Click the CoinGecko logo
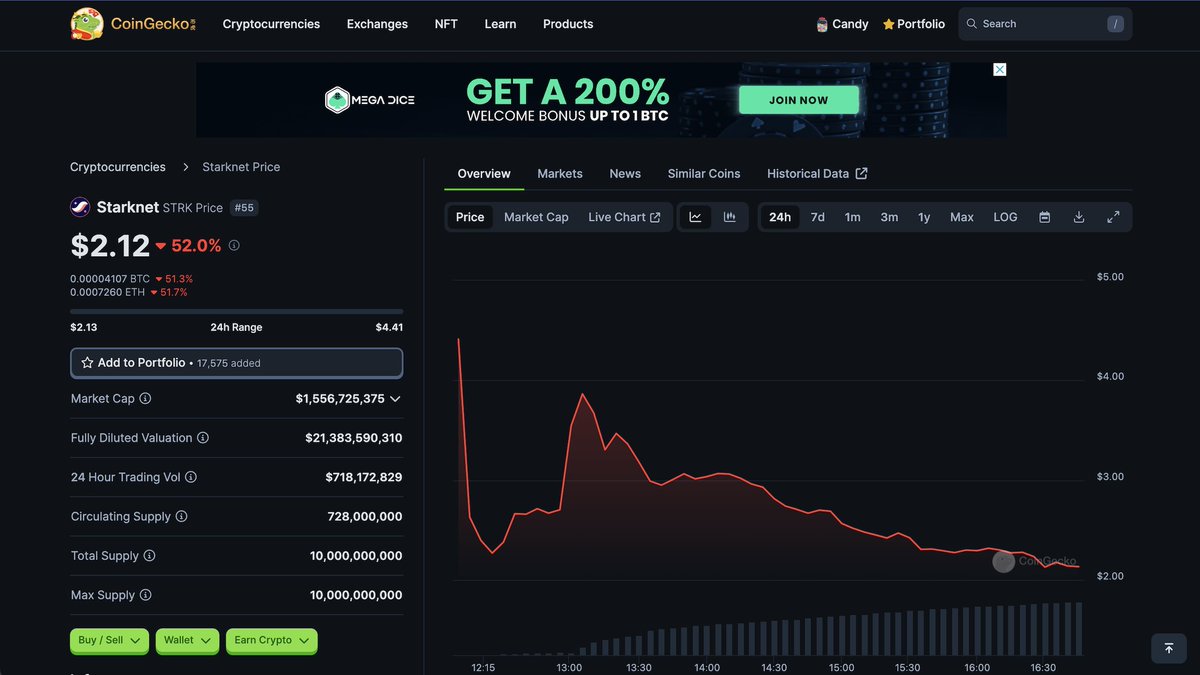 point(133,24)
